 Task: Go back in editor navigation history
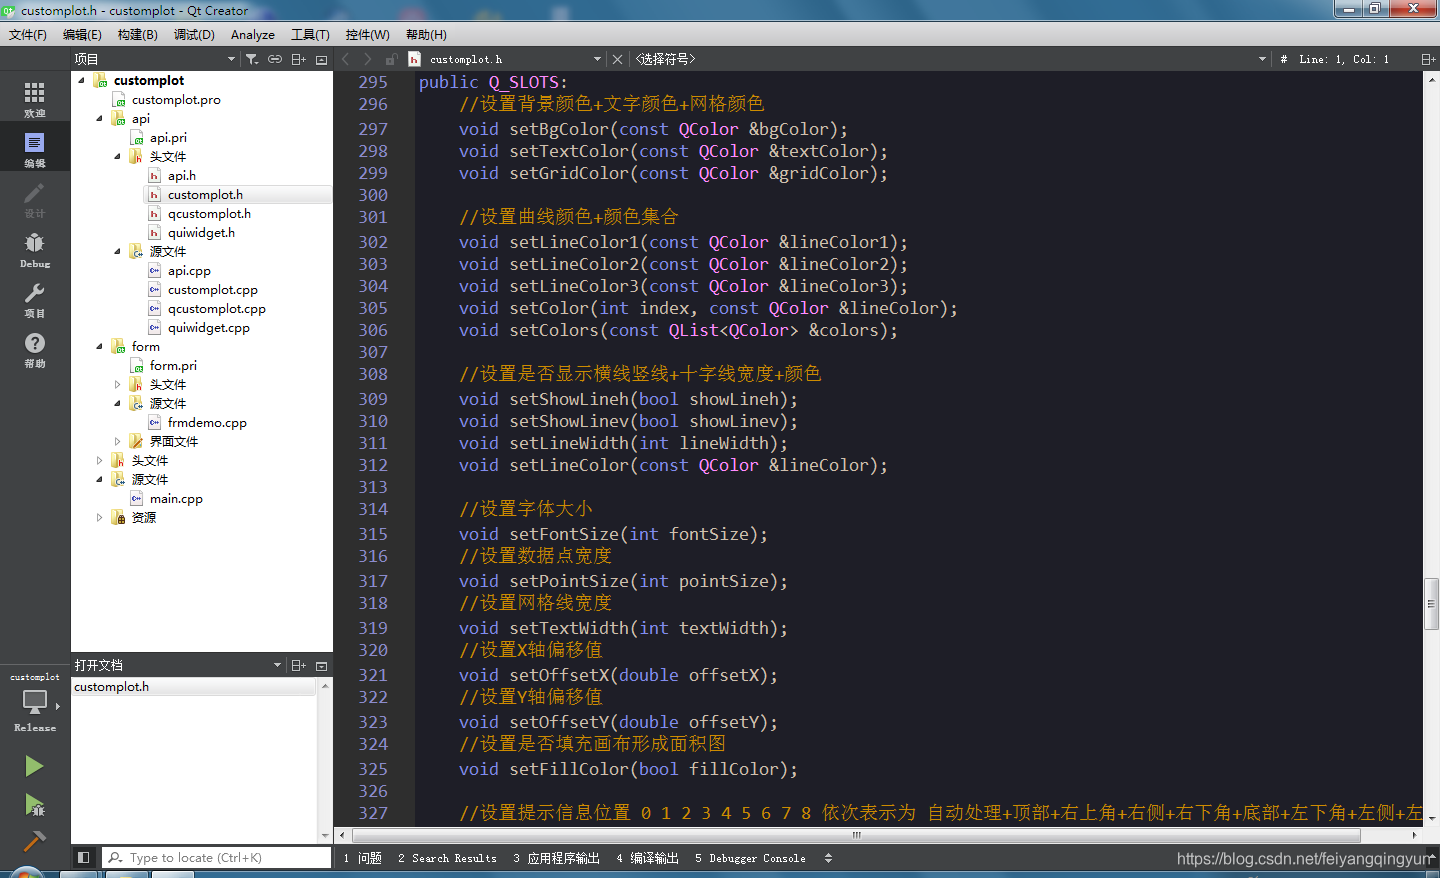tap(346, 59)
